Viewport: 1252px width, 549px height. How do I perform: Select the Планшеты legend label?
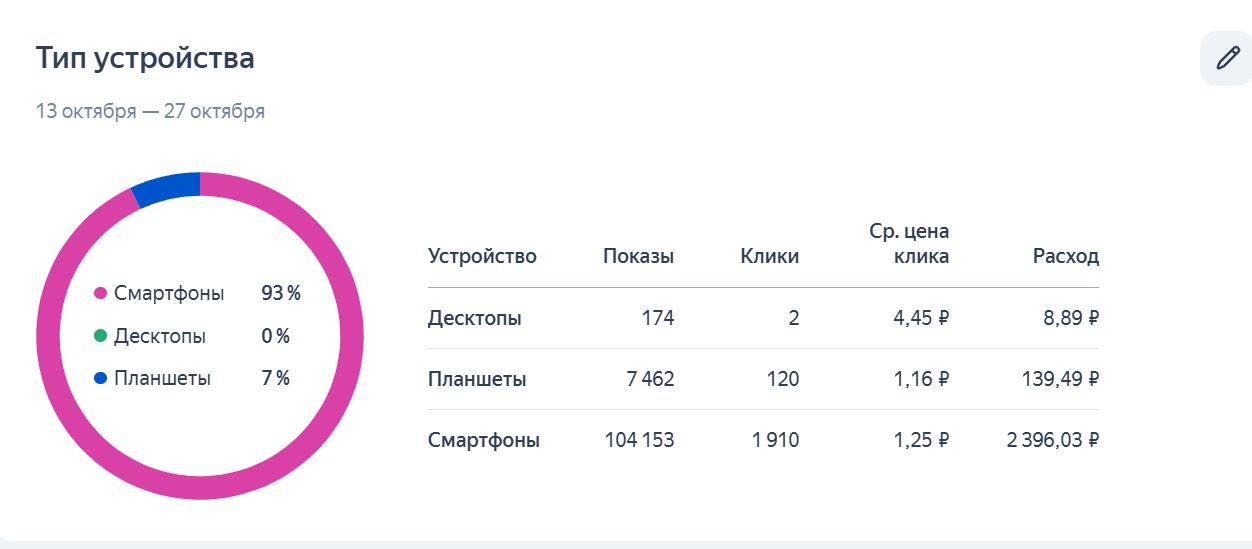(x=162, y=379)
